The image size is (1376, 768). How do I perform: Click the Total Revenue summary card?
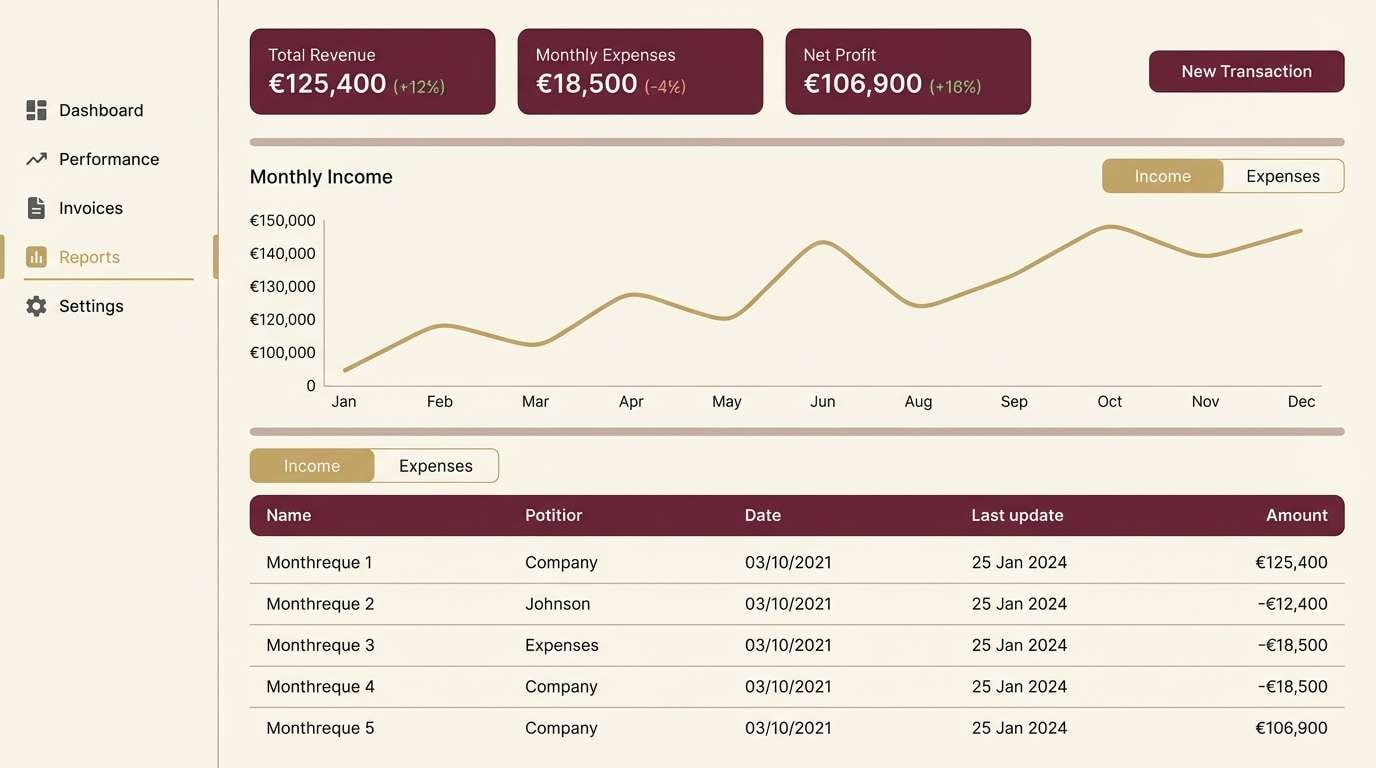coord(372,71)
